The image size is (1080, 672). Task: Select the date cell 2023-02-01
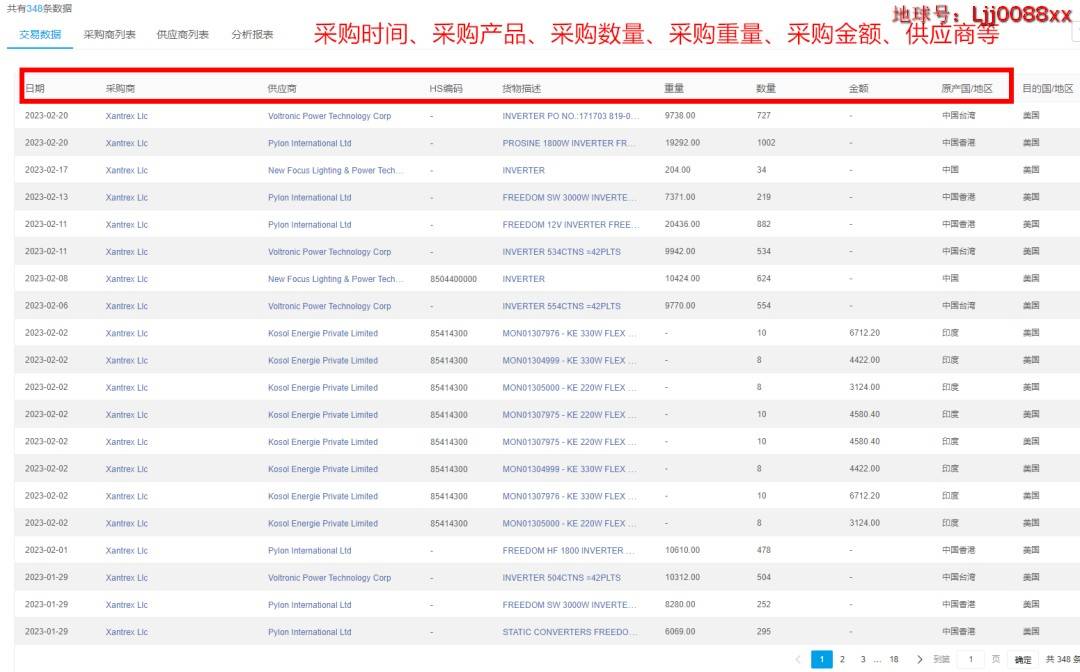point(46,549)
